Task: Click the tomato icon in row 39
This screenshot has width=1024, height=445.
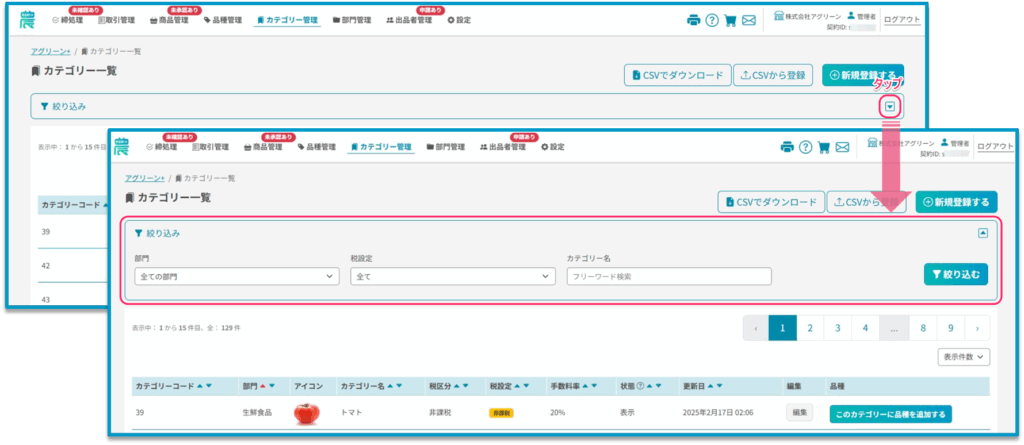Action: pyautogui.click(x=306, y=412)
